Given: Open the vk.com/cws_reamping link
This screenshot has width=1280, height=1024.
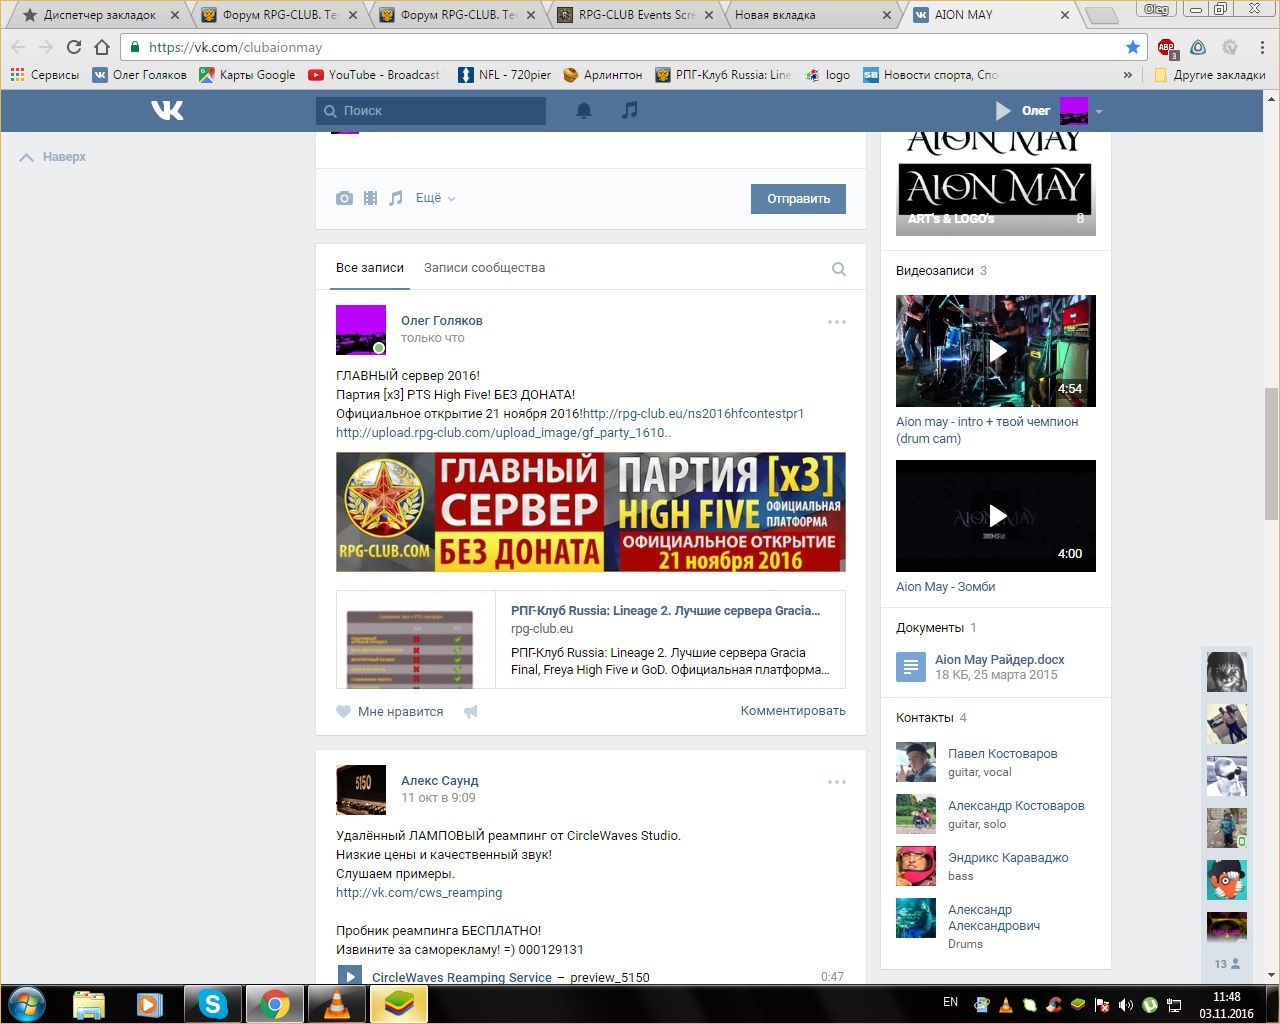Looking at the screenshot, I should (419, 892).
